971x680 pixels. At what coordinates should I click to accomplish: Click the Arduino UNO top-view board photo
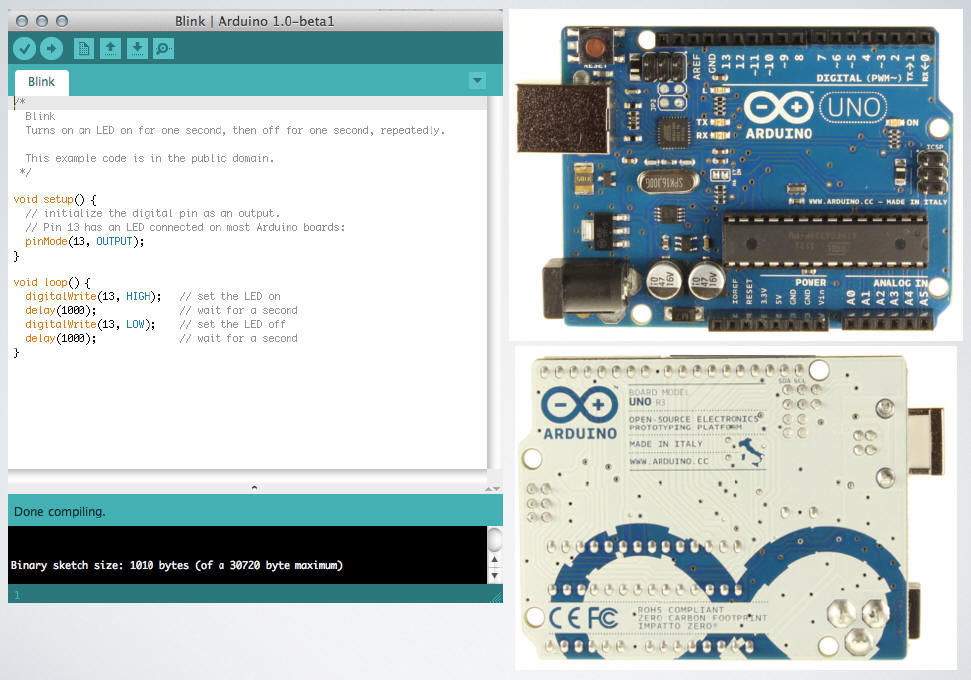tap(736, 175)
